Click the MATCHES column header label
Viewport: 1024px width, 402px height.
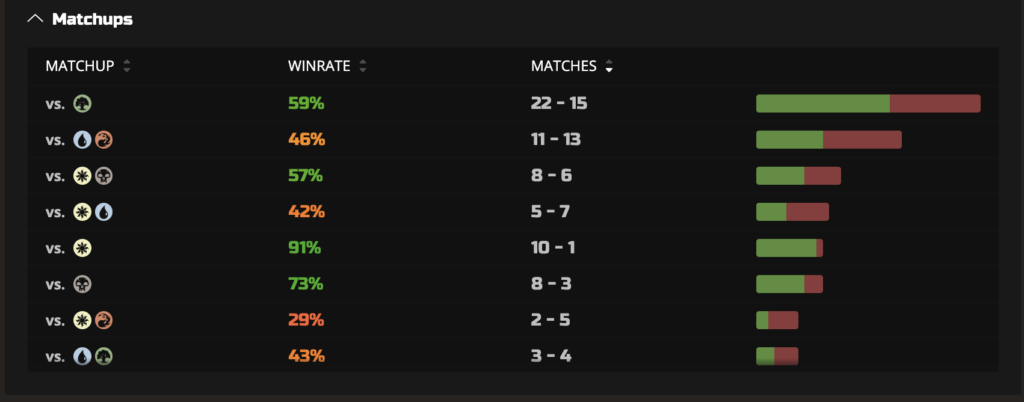click(563, 67)
